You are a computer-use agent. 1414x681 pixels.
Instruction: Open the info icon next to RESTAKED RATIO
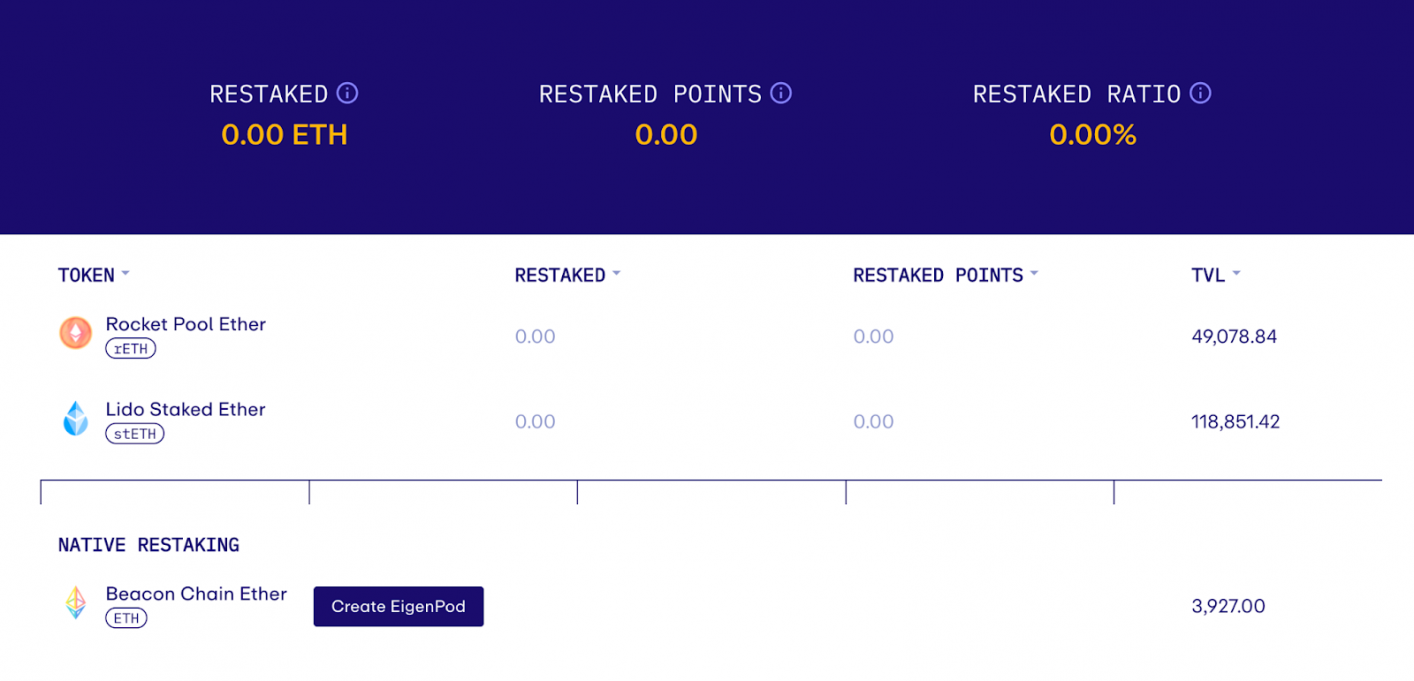point(1200,93)
